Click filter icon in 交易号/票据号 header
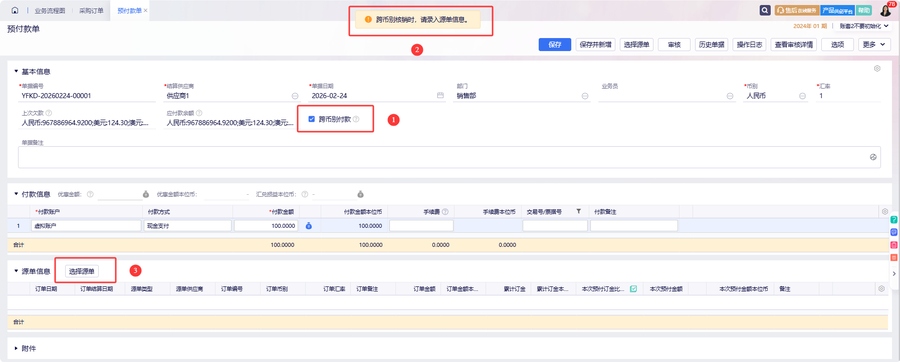This screenshot has height=362, width=900. click(579, 212)
